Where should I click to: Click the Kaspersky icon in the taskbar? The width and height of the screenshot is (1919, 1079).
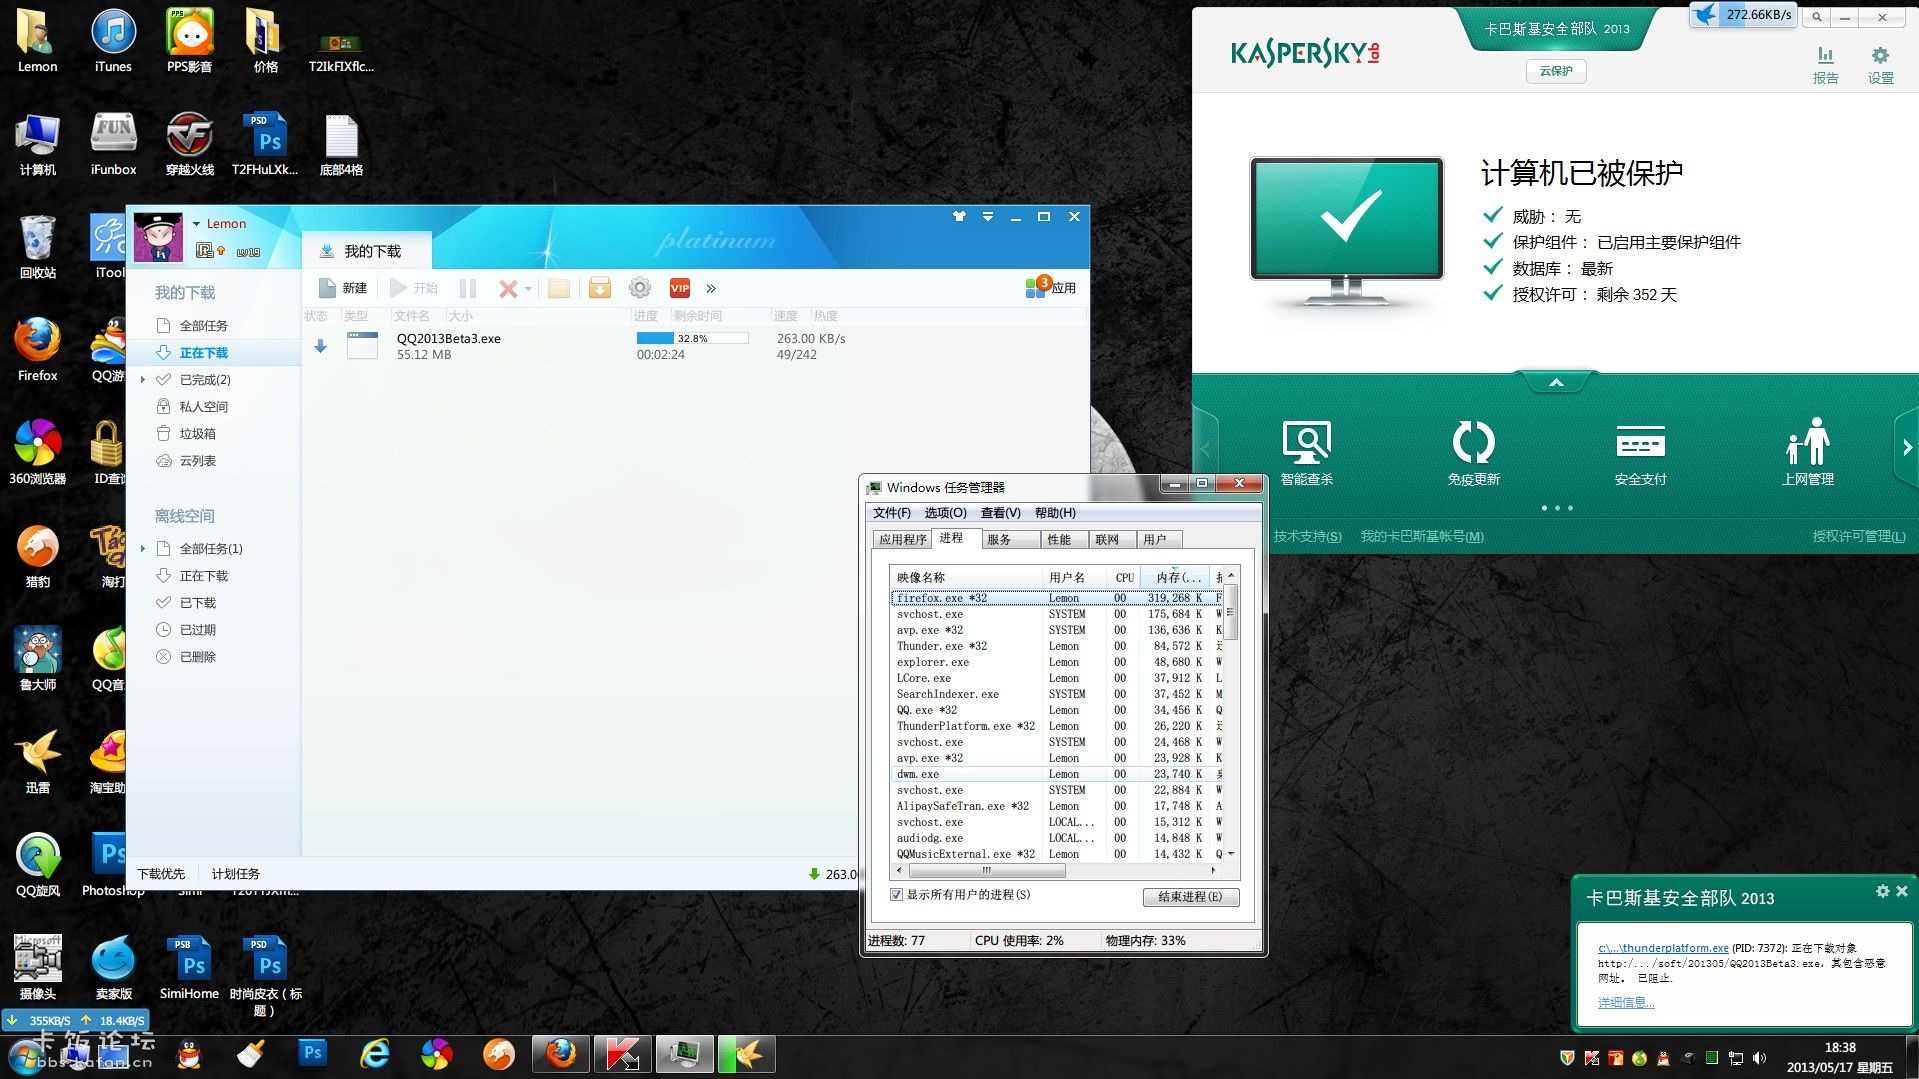point(622,1054)
